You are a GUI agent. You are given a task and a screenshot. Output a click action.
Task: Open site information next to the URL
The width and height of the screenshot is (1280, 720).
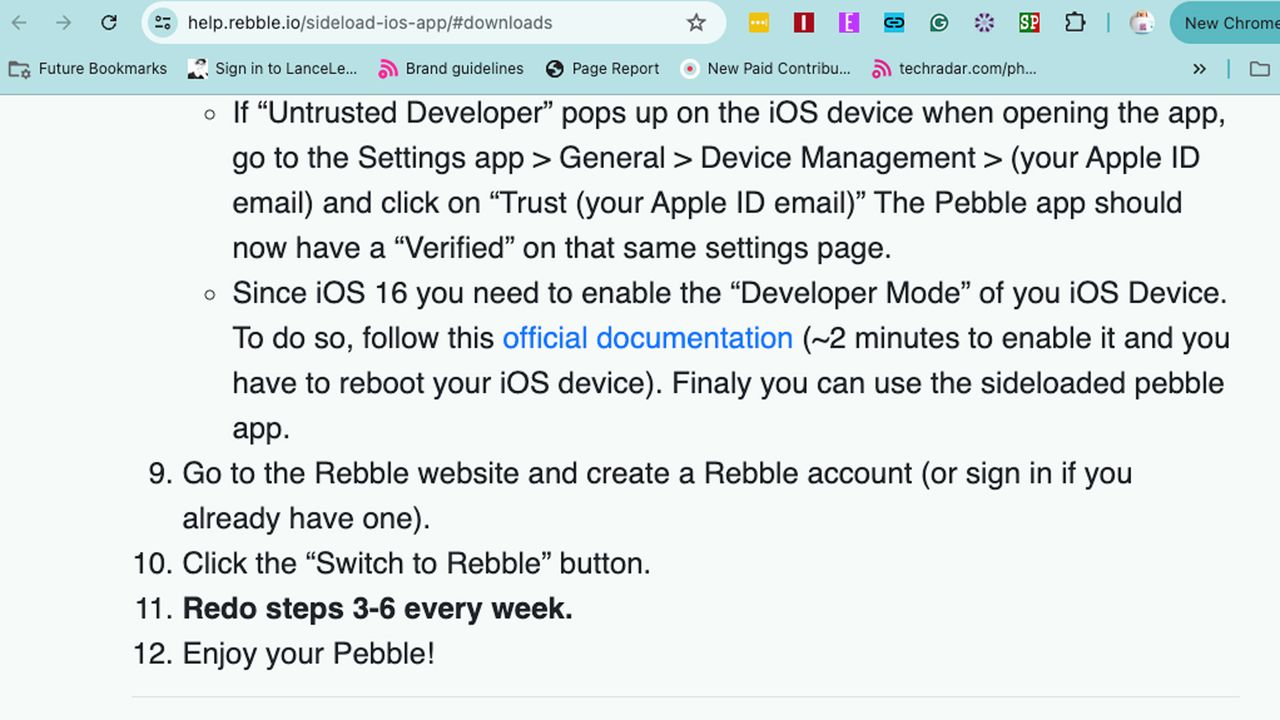point(163,22)
